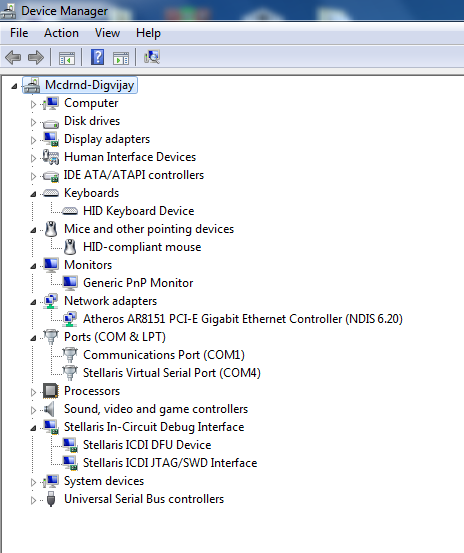Click the Ports (COM & LPT) icon
Screen dimensions: 464x553
51,337
